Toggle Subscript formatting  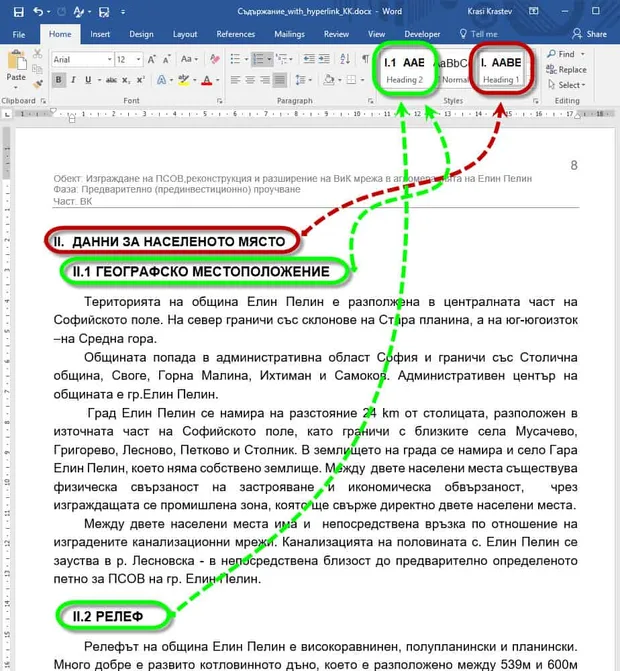[x=126, y=80]
